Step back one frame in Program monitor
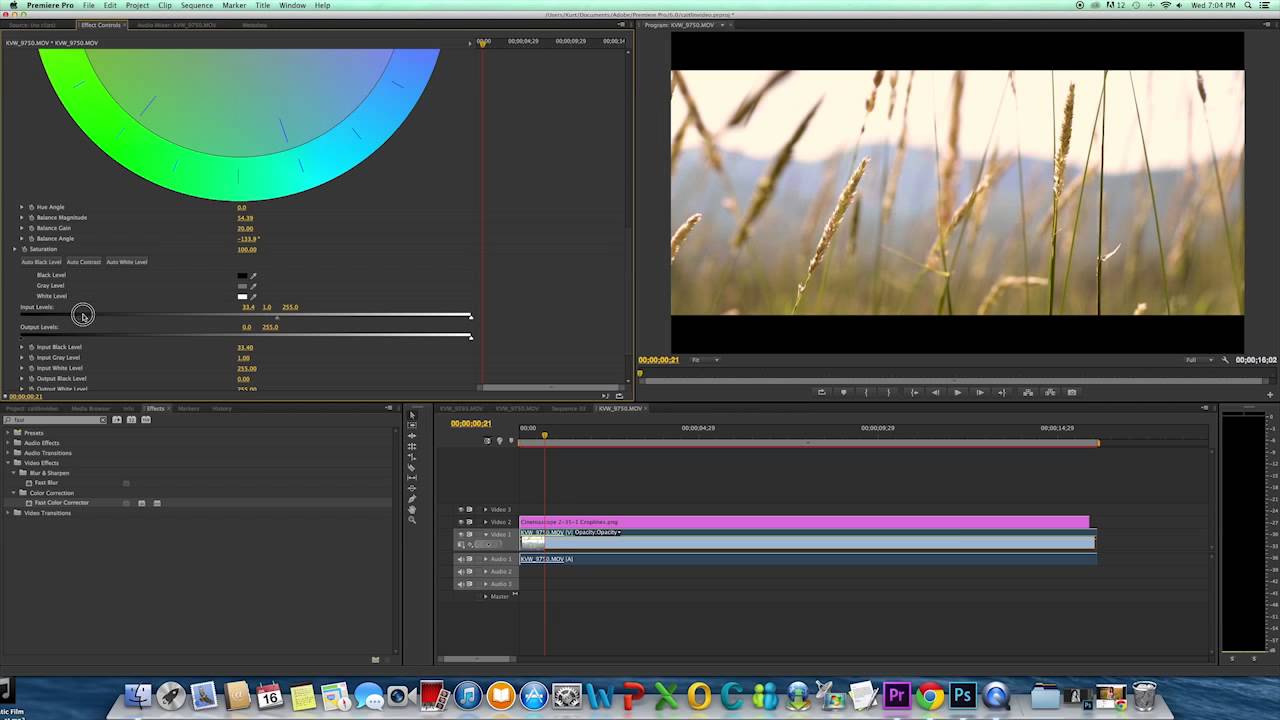This screenshot has height=720, width=1280. pyautogui.click(x=935, y=392)
